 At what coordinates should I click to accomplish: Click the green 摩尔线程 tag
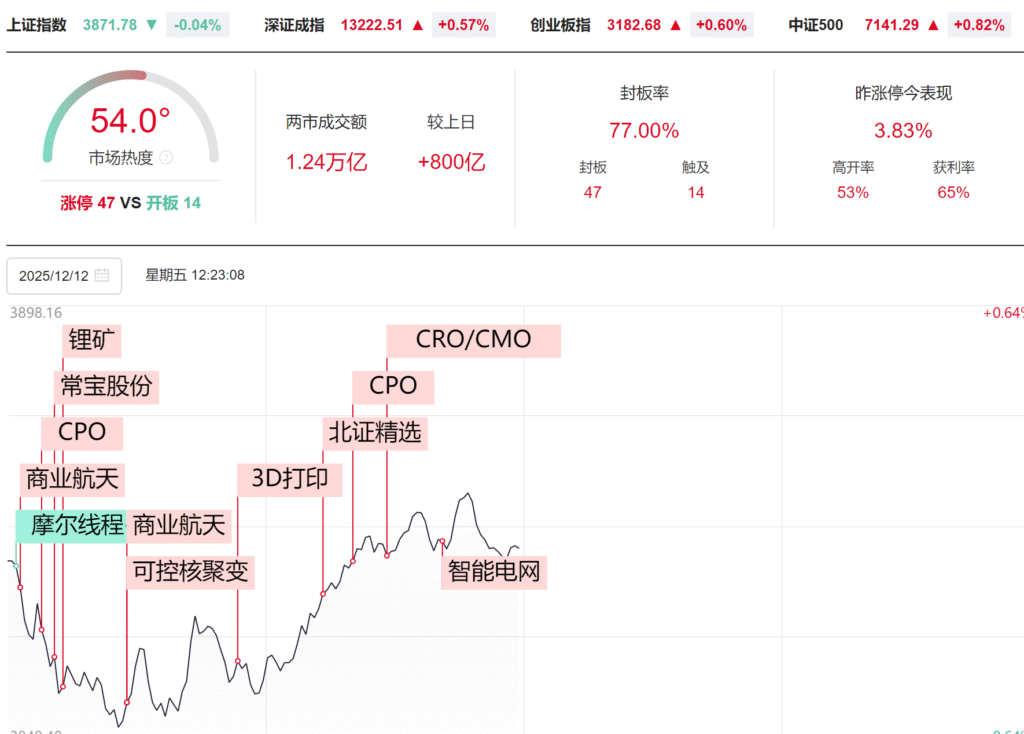72,525
